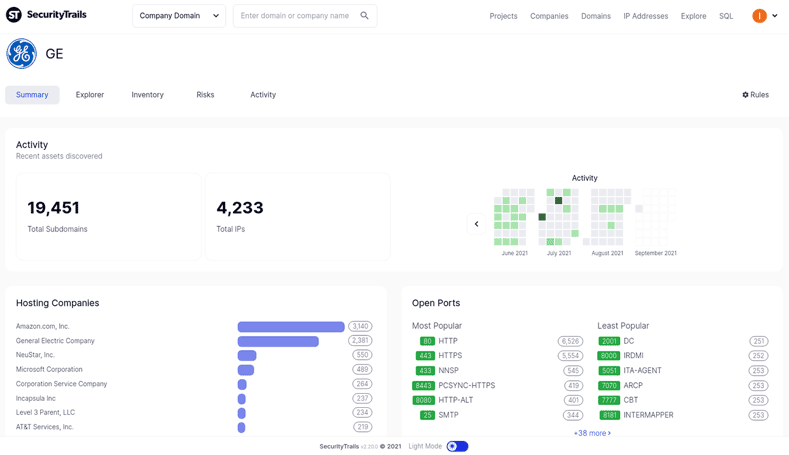Open IP Addresses in top navigation
The width and height of the screenshot is (789, 455).
point(646,16)
